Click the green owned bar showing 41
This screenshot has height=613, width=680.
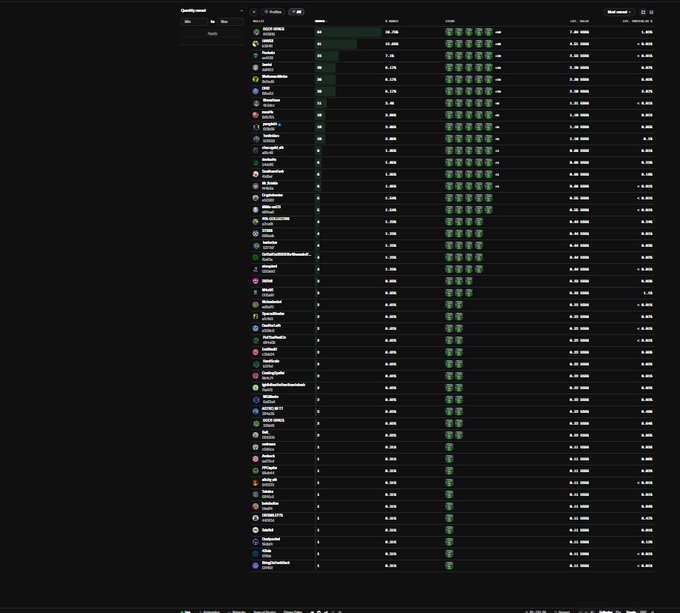[x=336, y=44]
